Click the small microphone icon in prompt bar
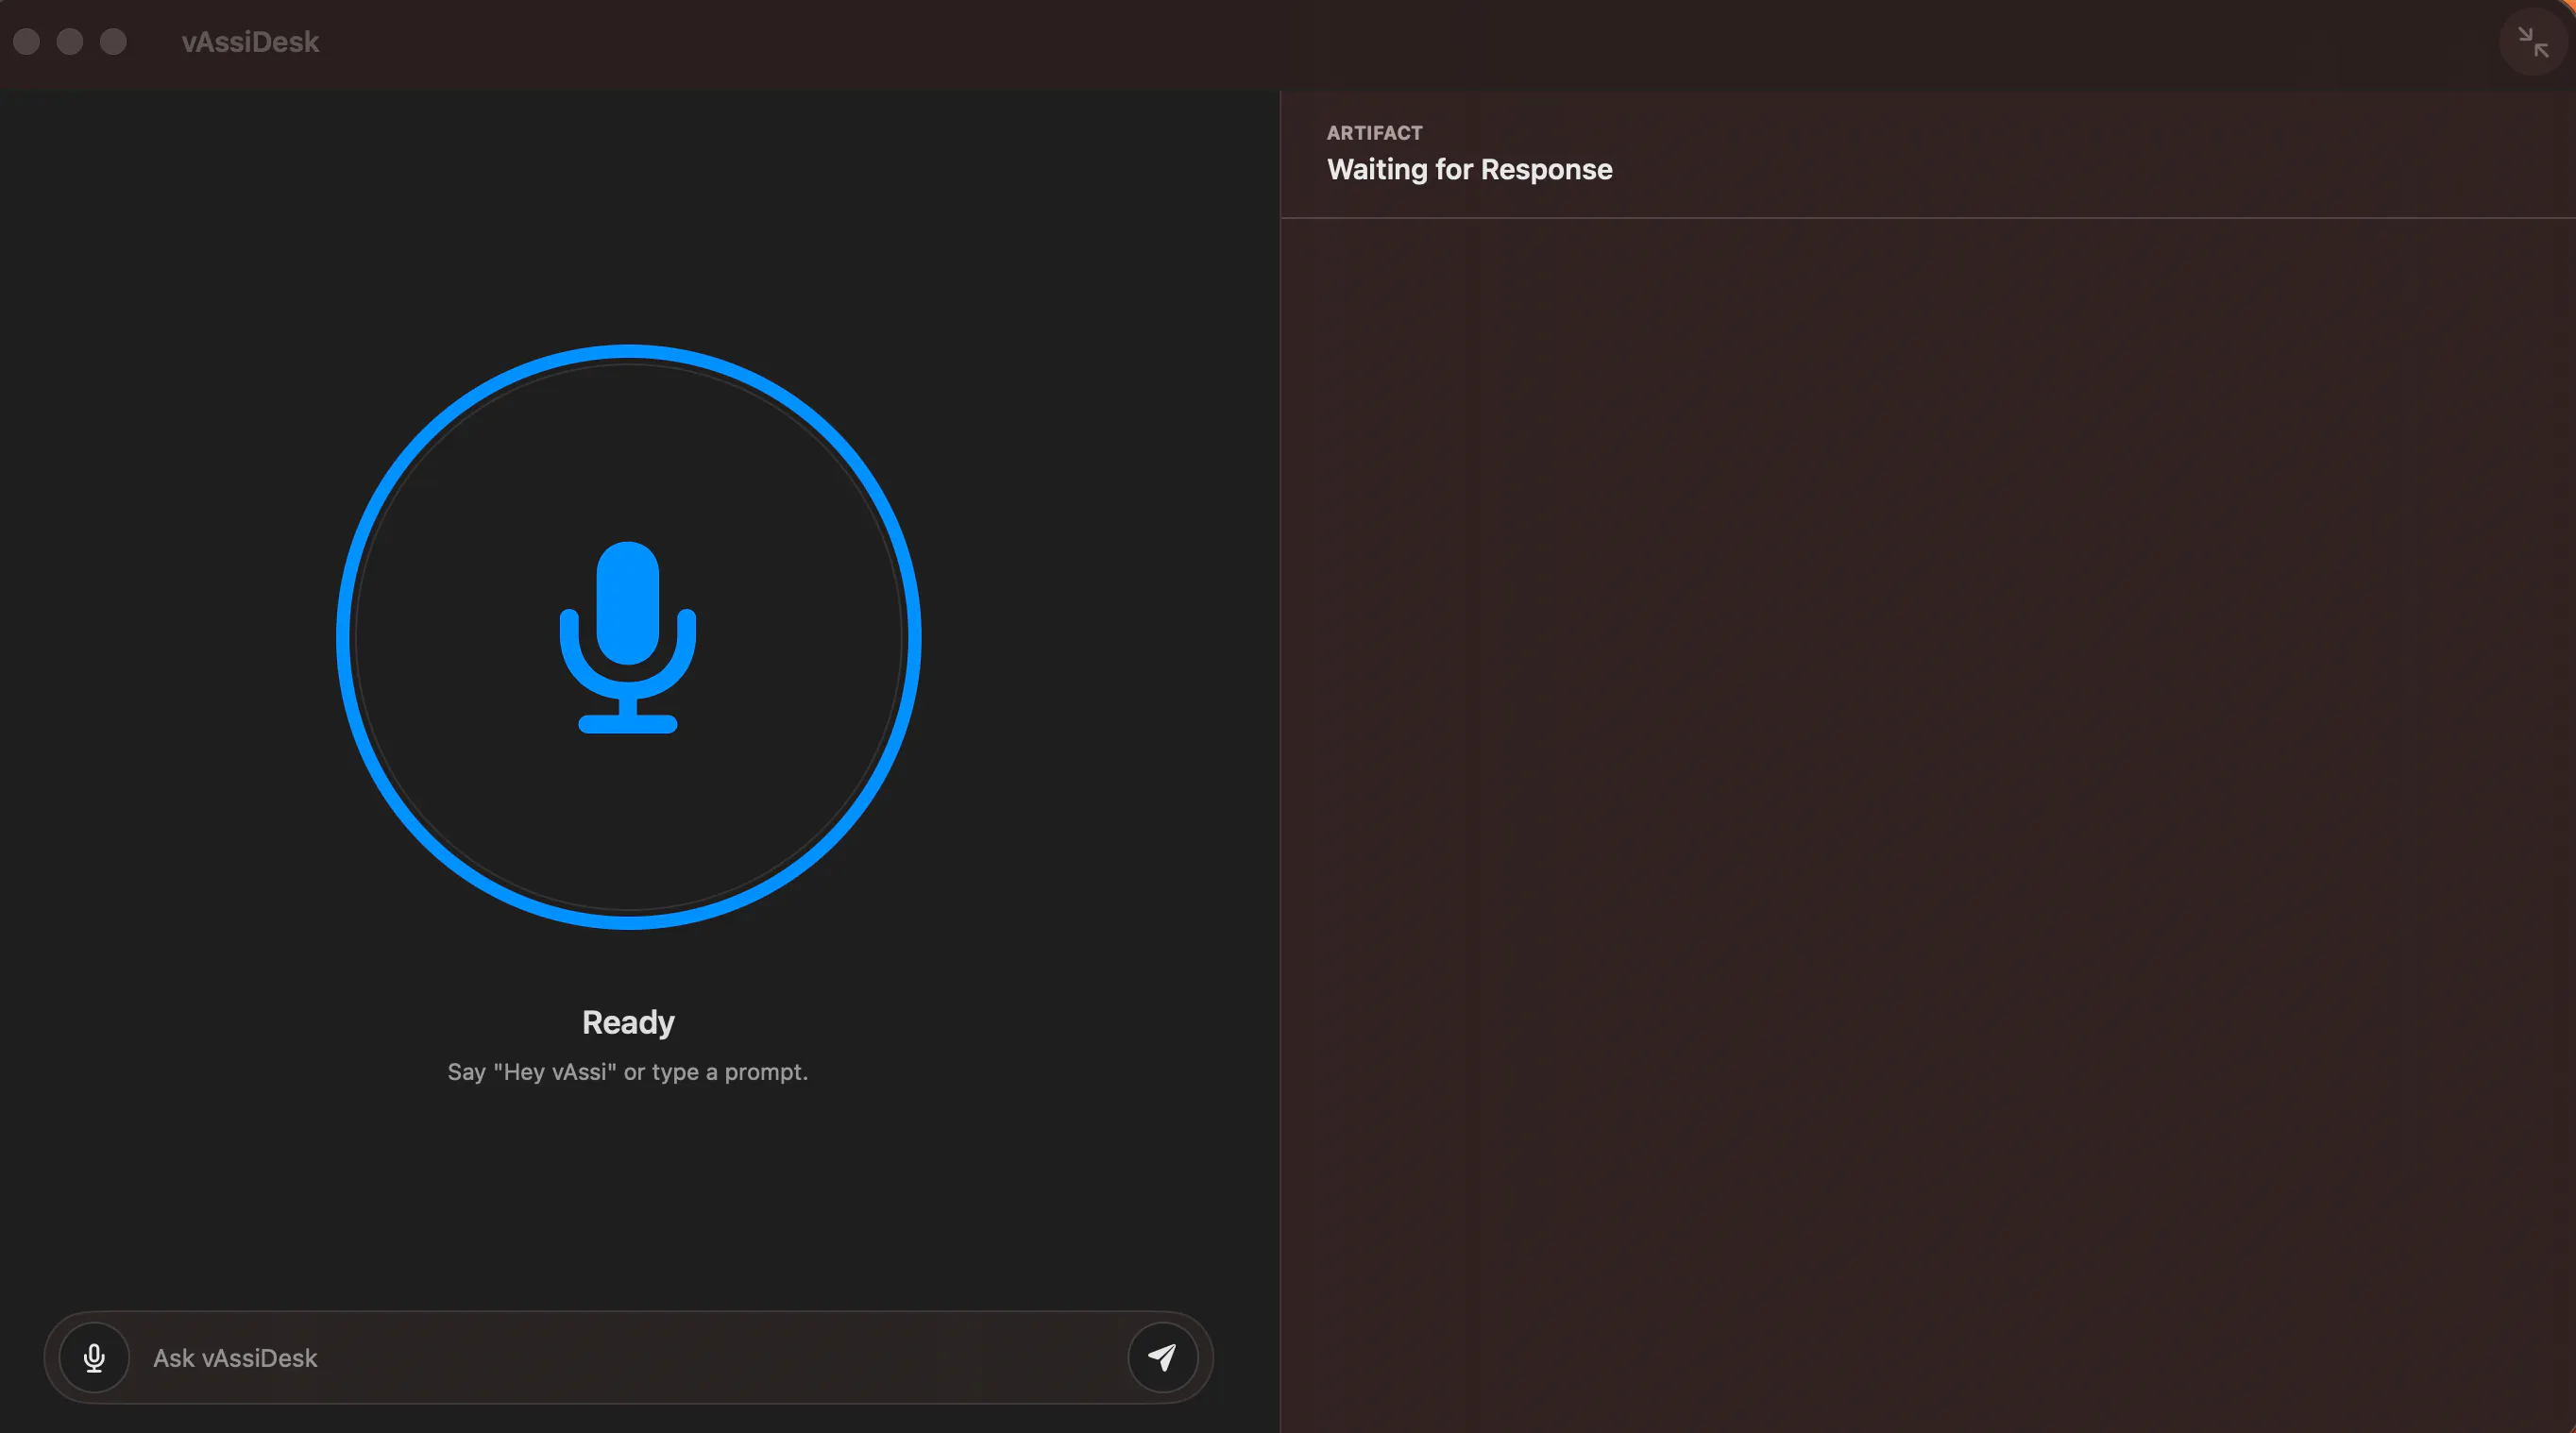 tap(95, 1357)
